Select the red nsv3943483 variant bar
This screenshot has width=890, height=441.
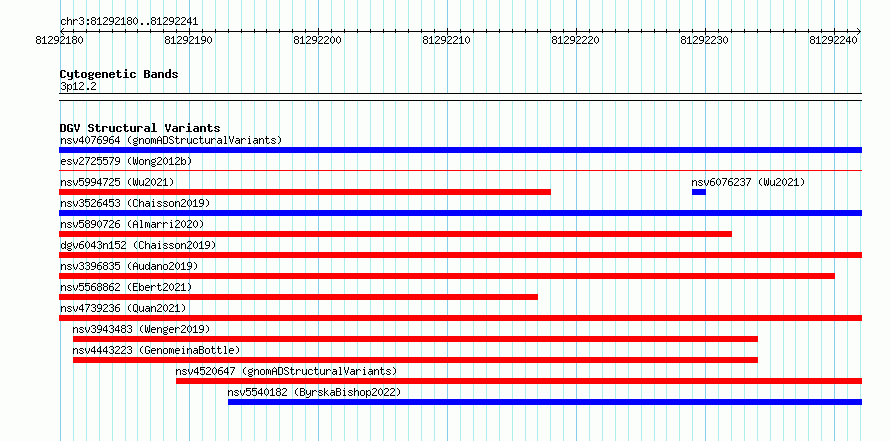click(415, 339)
